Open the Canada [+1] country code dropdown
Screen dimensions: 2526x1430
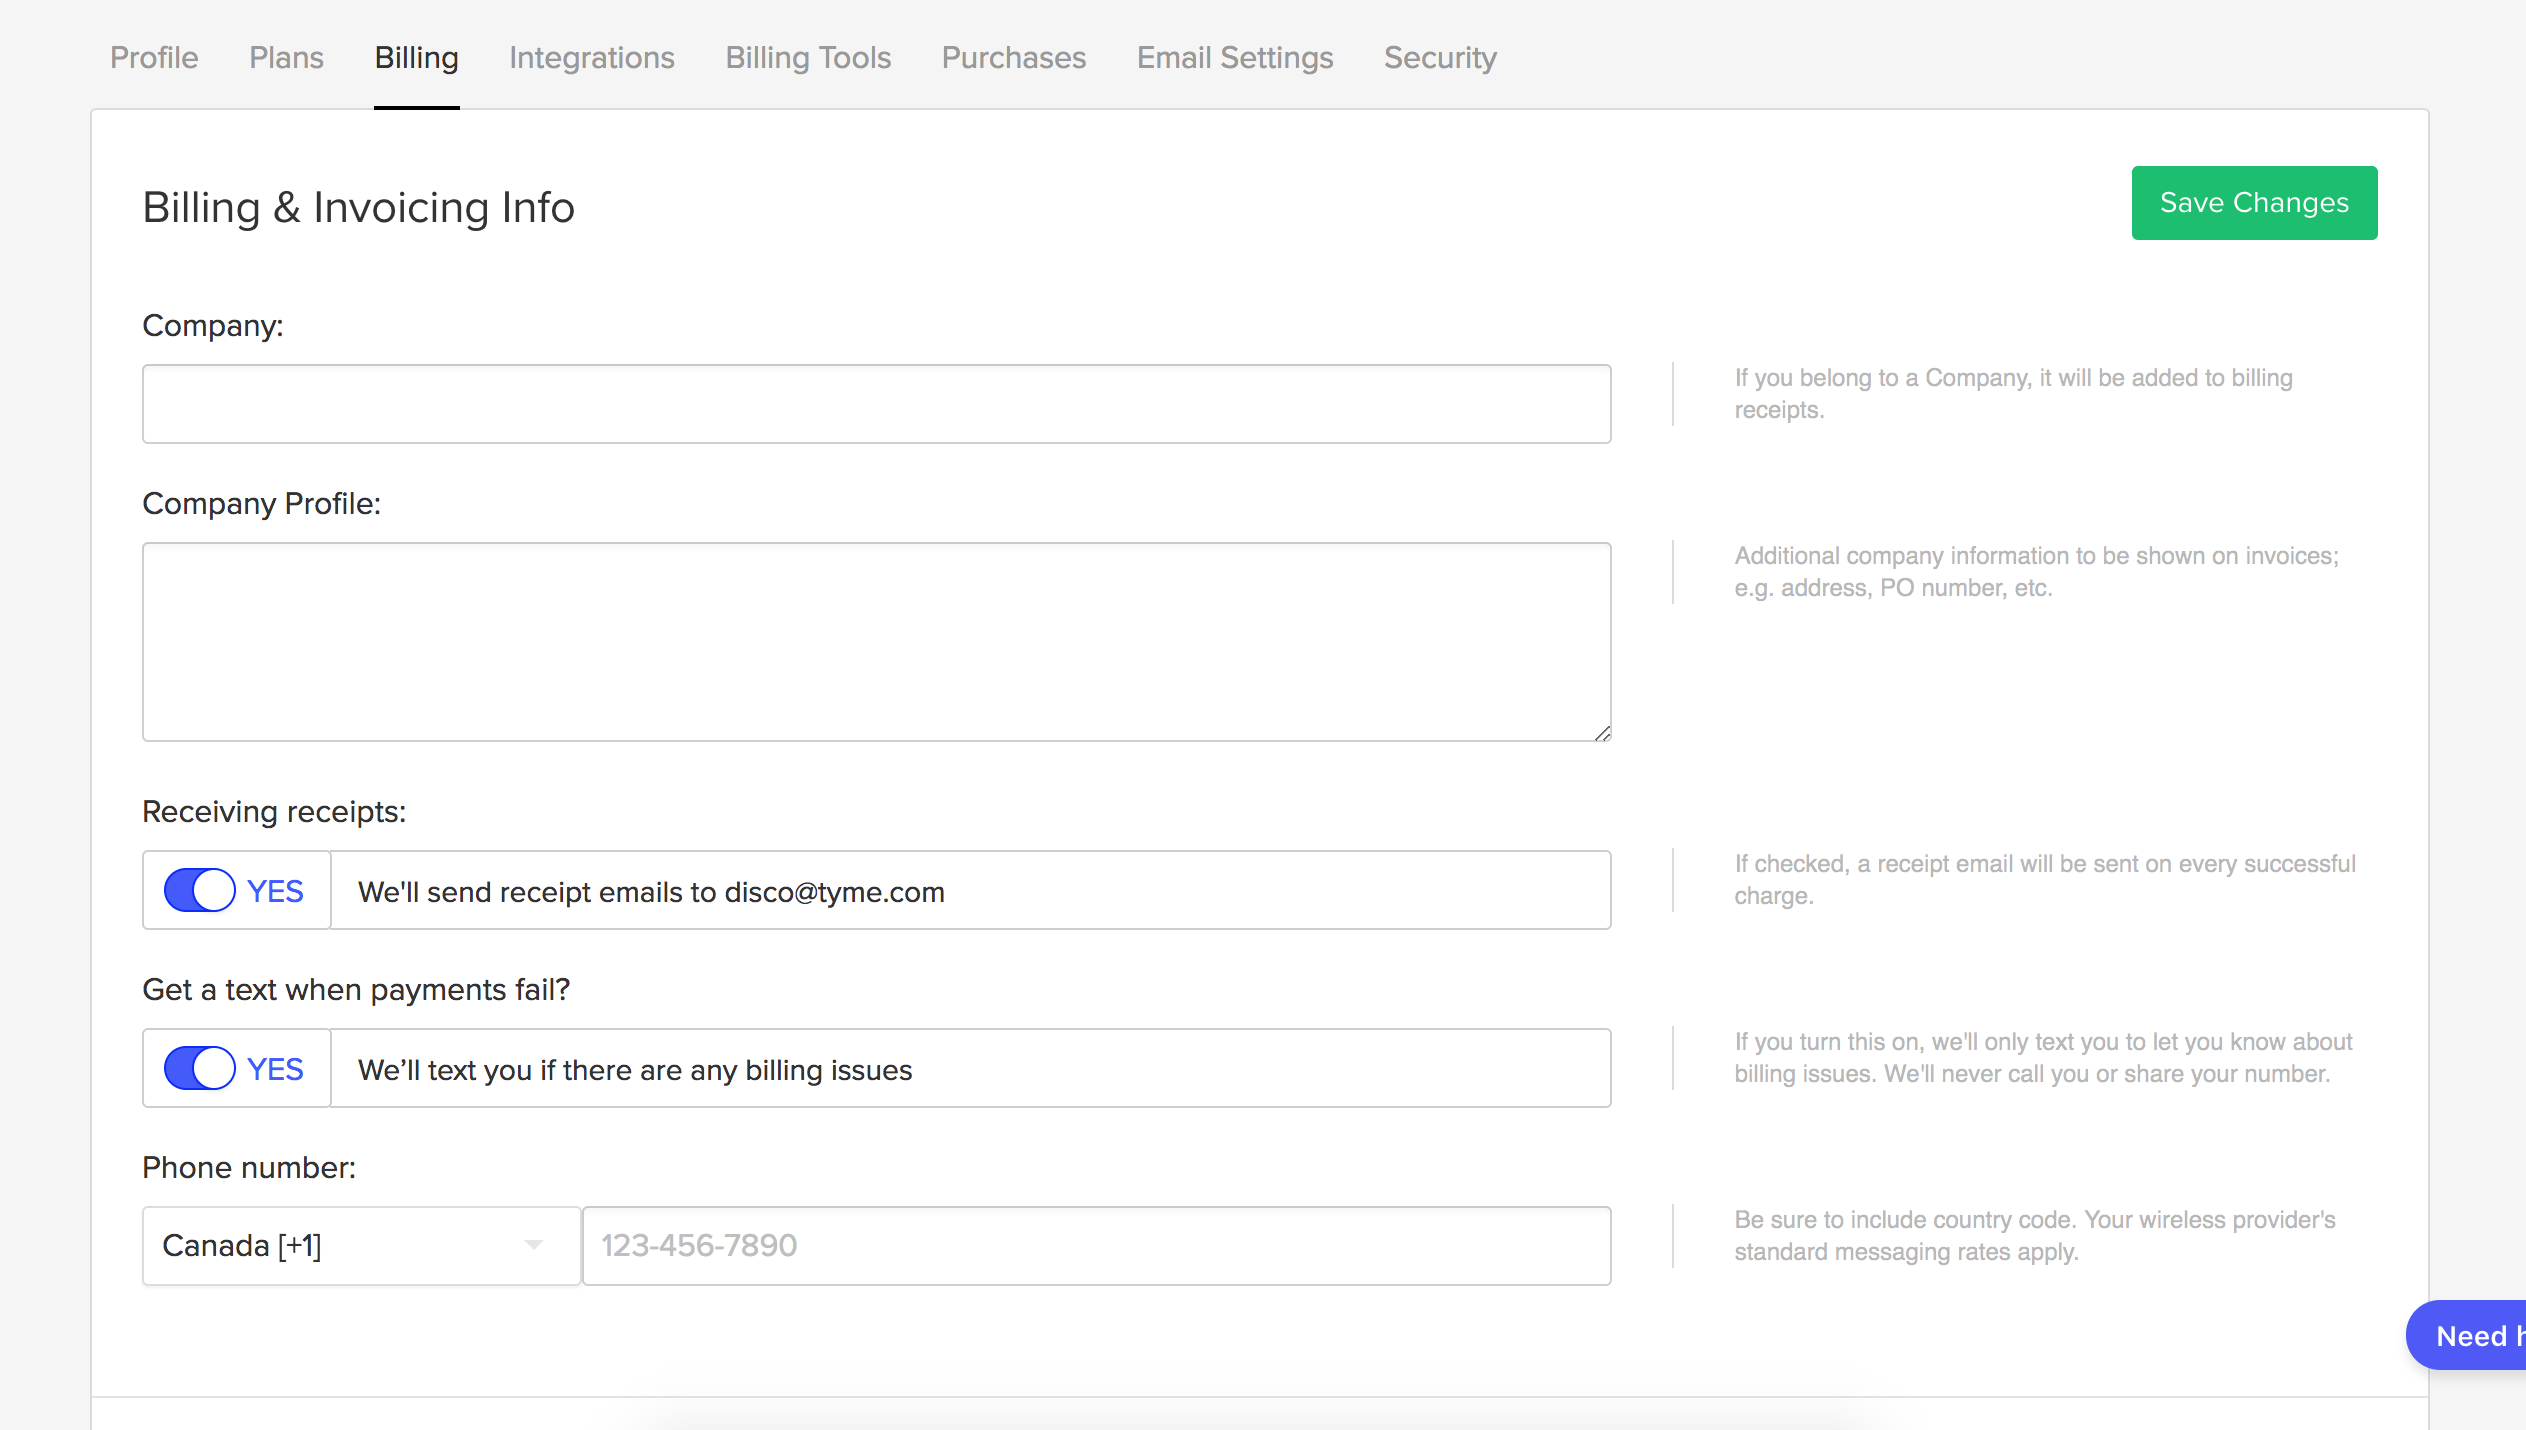click(x=361, y=1246)
